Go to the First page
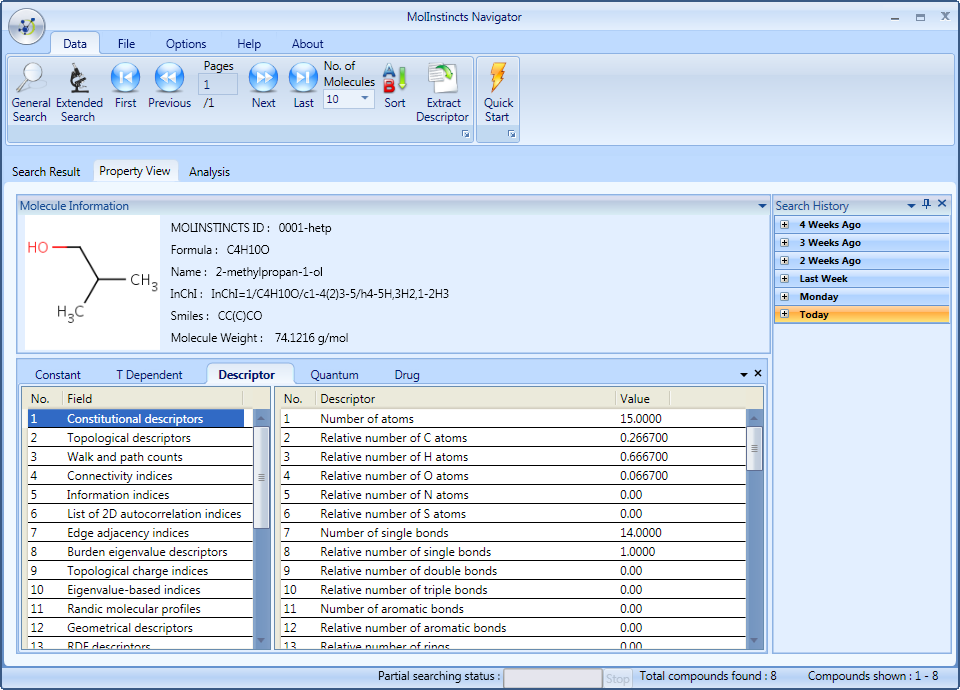Screen dimensions: 960x690 point(126,86)
